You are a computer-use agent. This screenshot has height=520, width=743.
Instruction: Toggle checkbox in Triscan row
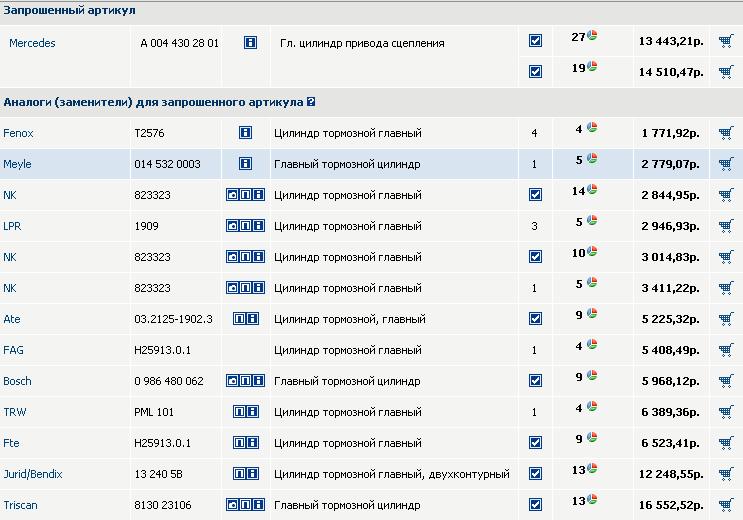tap(535, 505)
